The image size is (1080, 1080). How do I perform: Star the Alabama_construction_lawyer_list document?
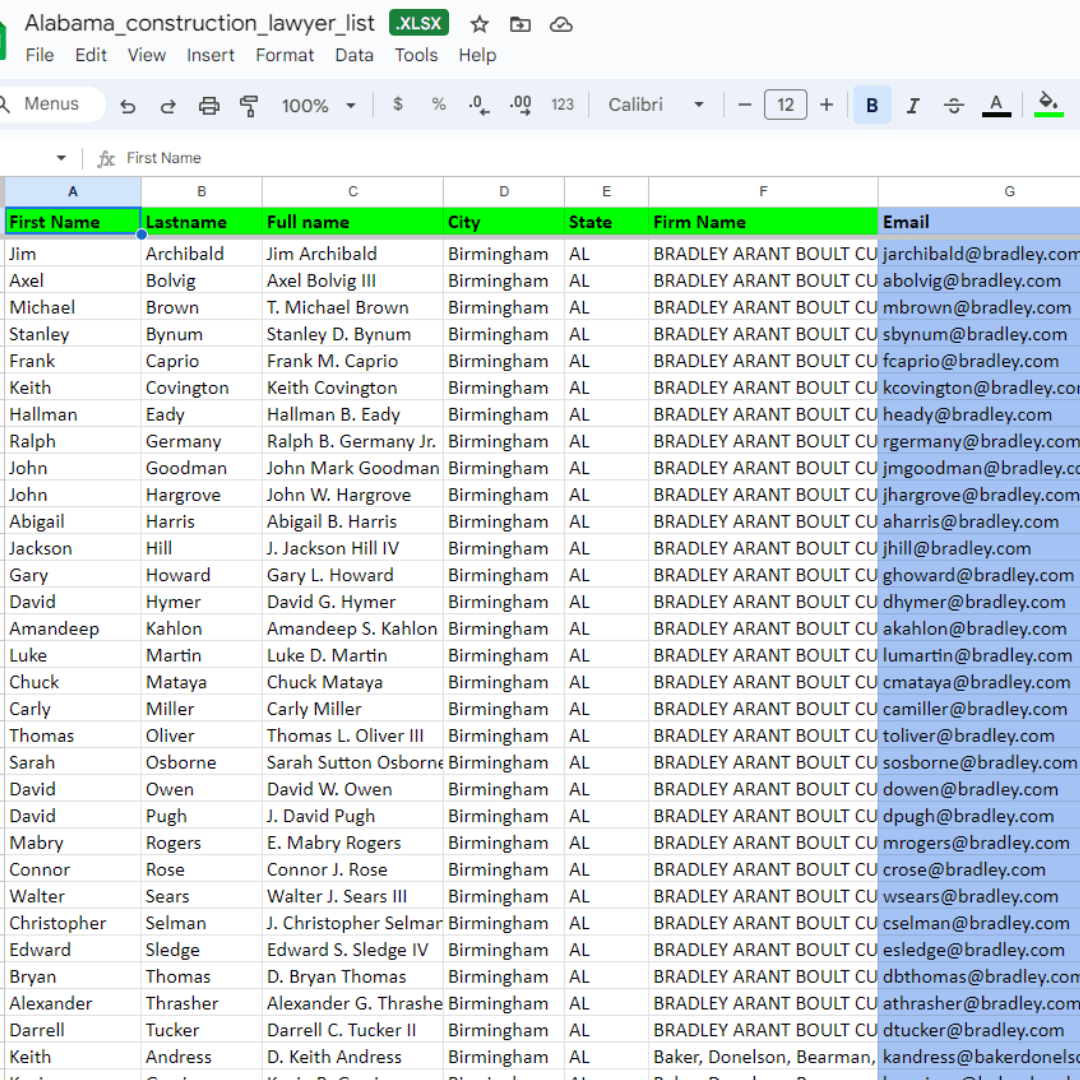click(x=480, y=24)
